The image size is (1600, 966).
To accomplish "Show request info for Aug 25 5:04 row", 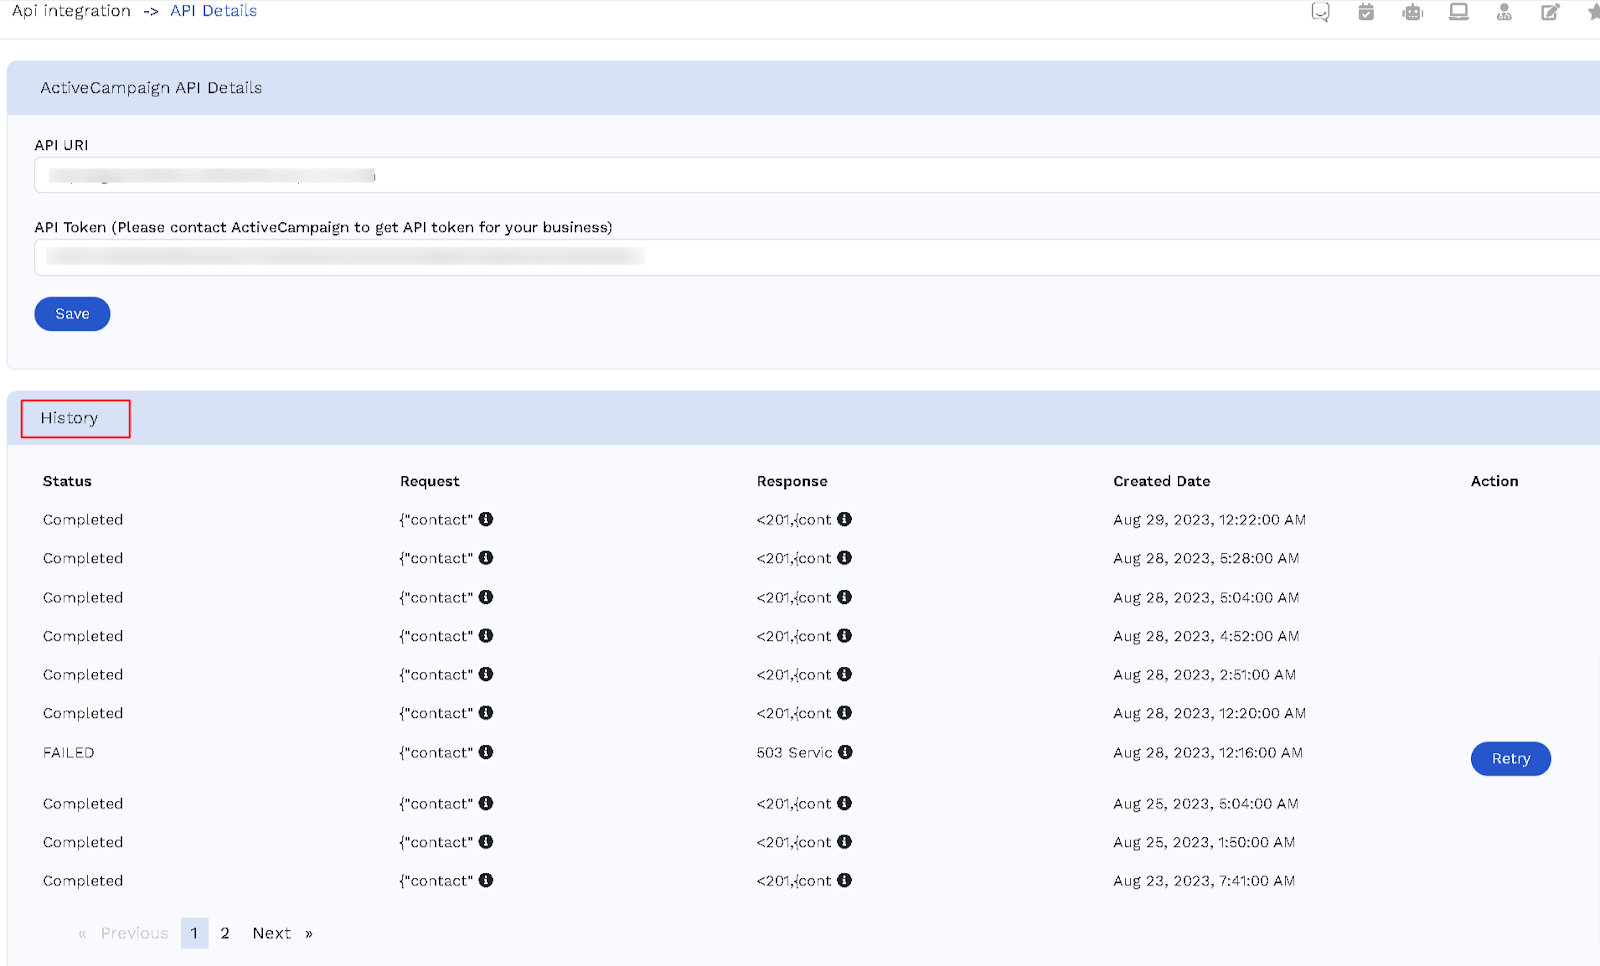I will point(486,803).
